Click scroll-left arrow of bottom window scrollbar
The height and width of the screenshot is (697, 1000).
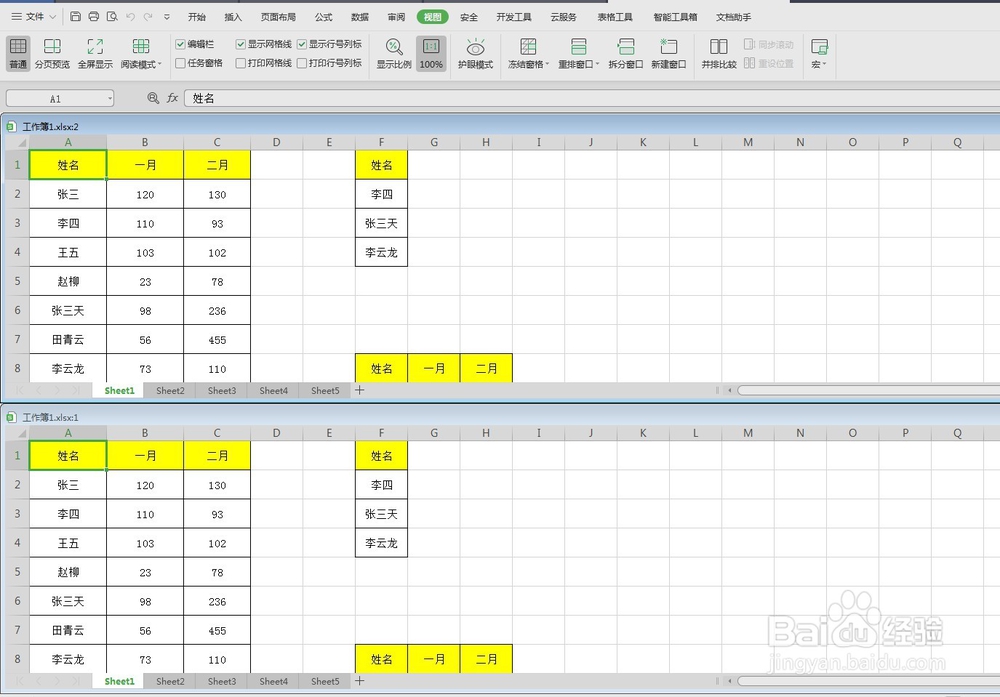point(730,681)
